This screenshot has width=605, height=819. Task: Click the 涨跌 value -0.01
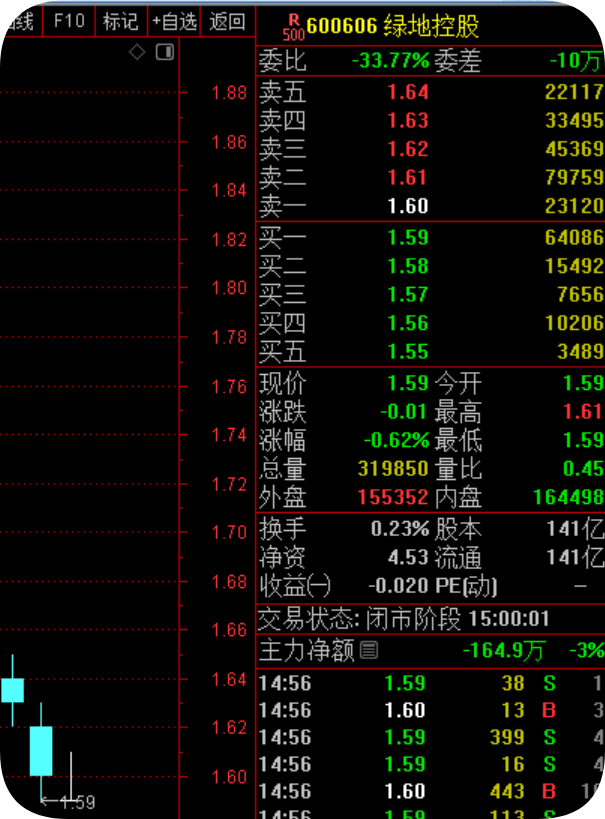point(404,412)
